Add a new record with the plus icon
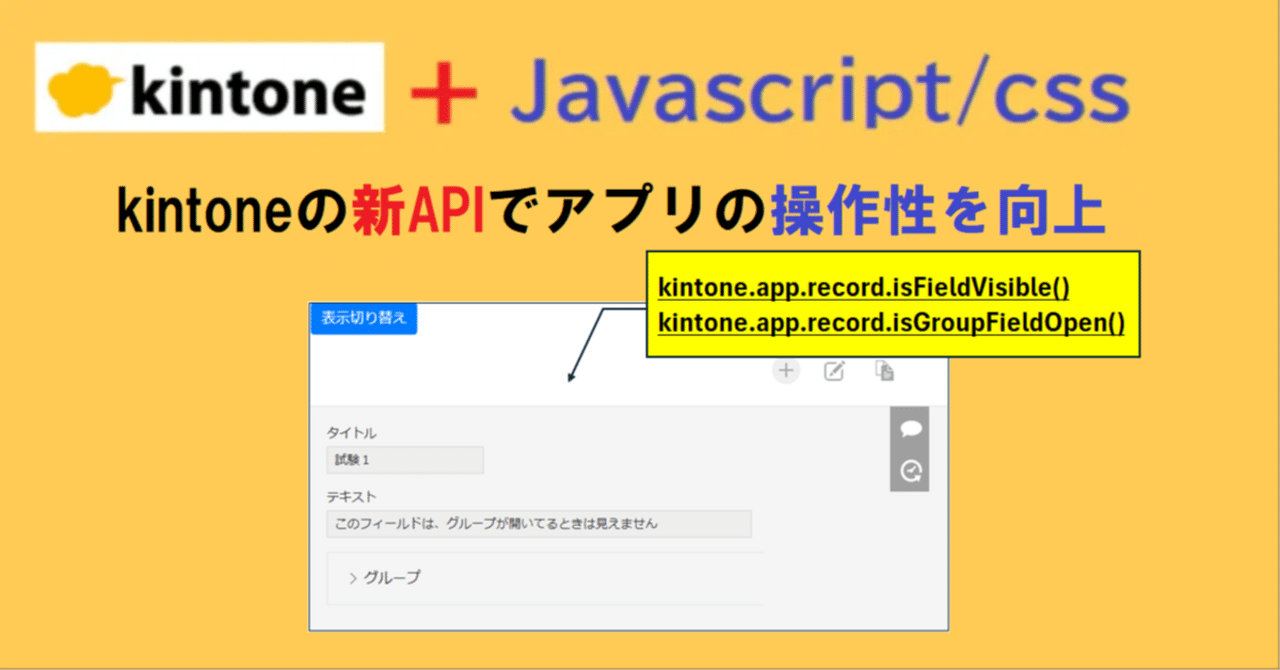Image resolution: width=1280 pixels, height=670 pixels. [787, 371]
